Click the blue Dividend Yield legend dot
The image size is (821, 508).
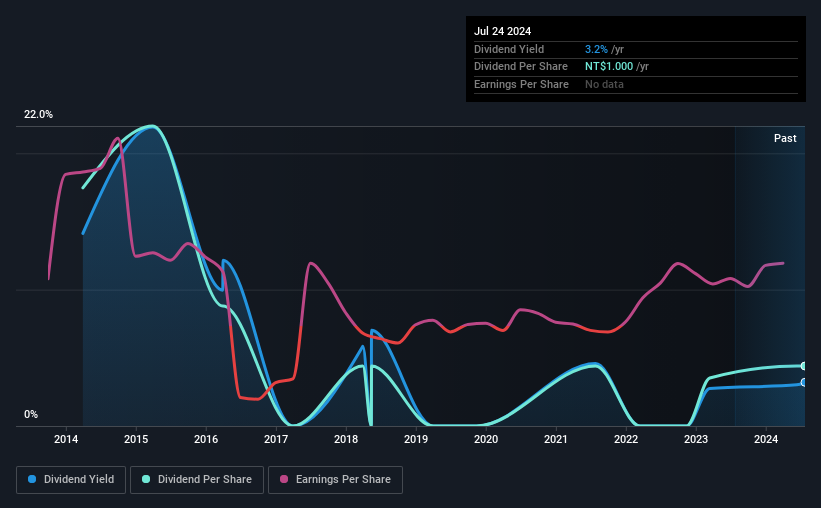point(32,479)
